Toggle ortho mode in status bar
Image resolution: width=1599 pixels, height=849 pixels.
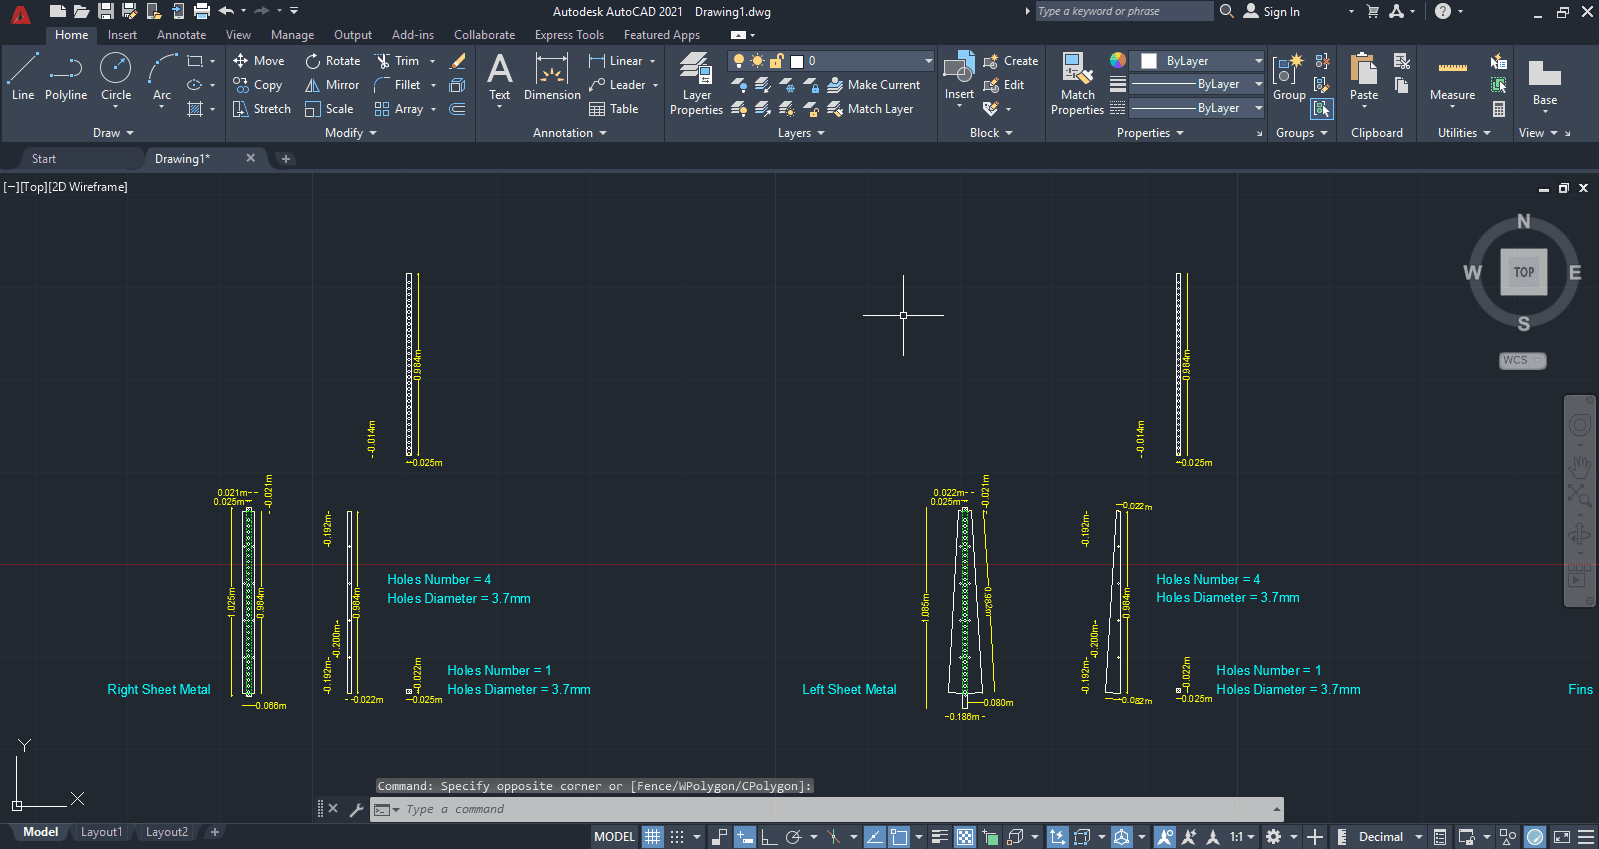pos(769,837)
